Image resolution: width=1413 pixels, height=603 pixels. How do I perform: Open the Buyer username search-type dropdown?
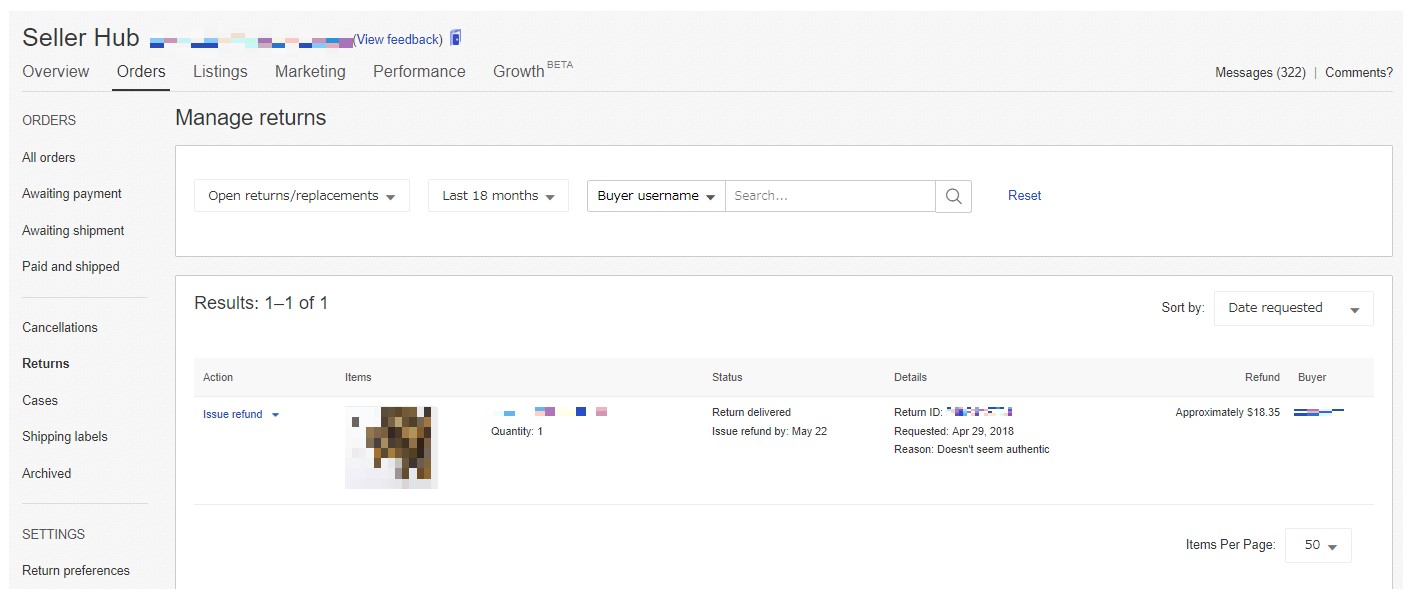[656, 196]
